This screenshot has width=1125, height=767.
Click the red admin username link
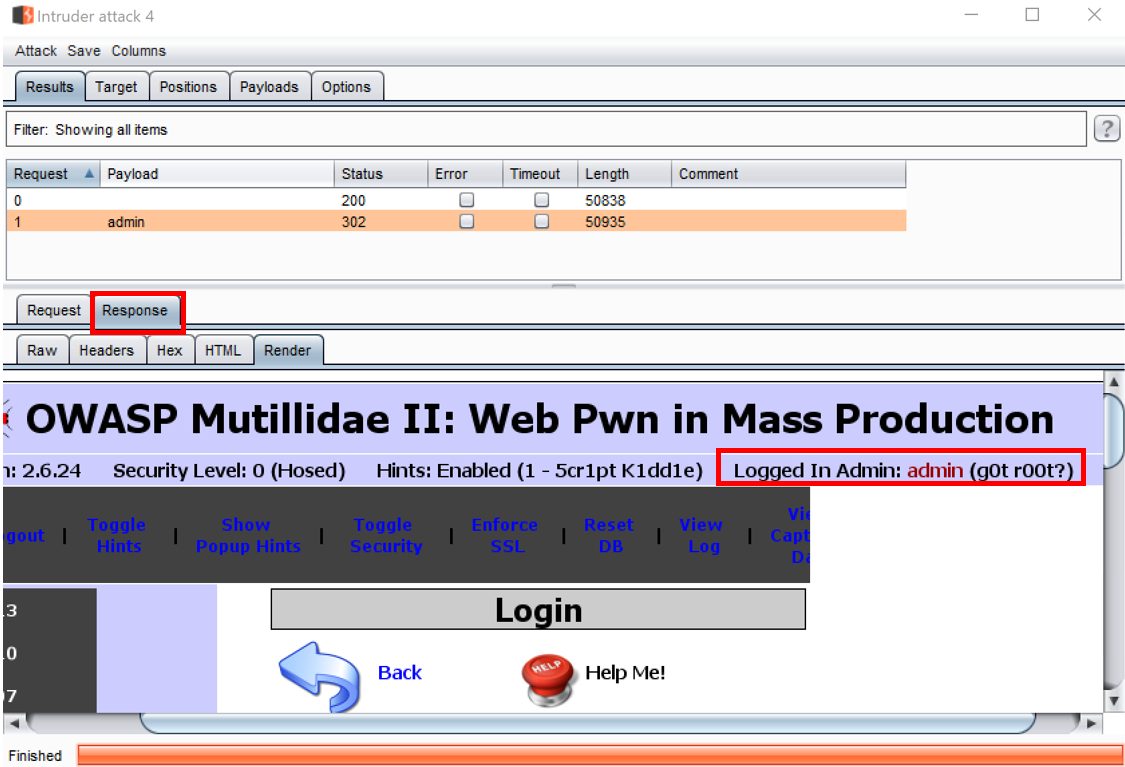tap(935, 471)
